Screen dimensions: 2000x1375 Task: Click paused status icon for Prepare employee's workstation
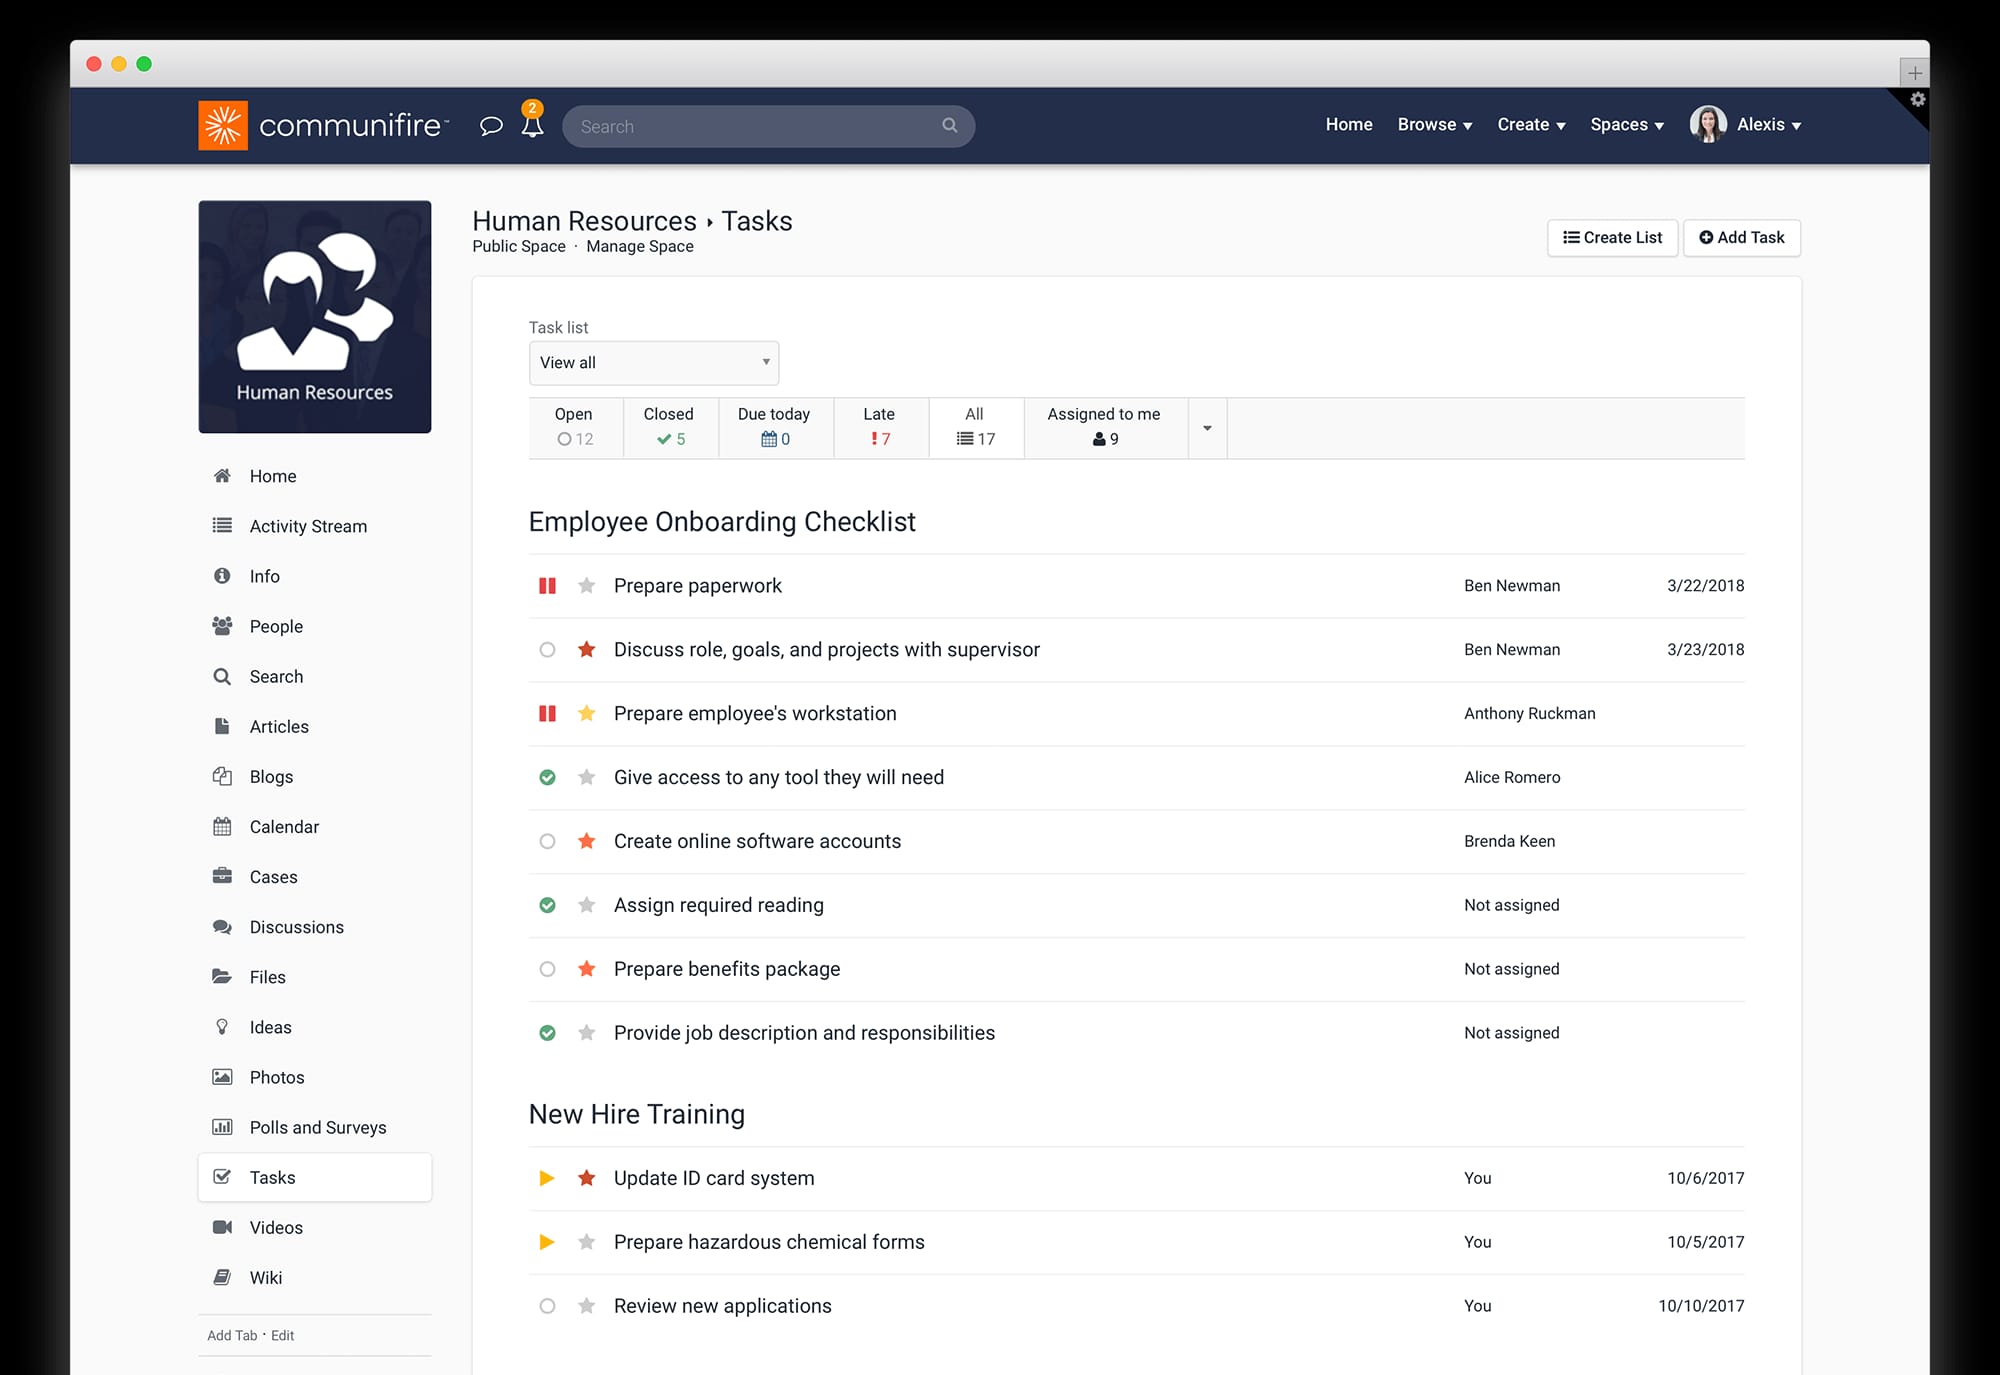click(x=547, y=713)
